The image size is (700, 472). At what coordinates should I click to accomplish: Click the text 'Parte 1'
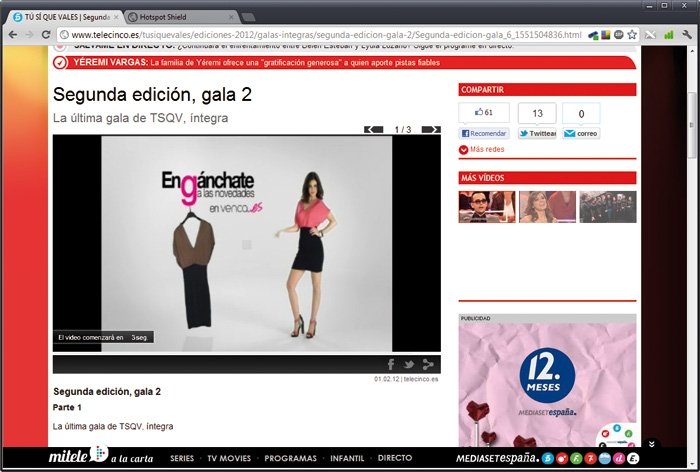click(x=67, y=407)
